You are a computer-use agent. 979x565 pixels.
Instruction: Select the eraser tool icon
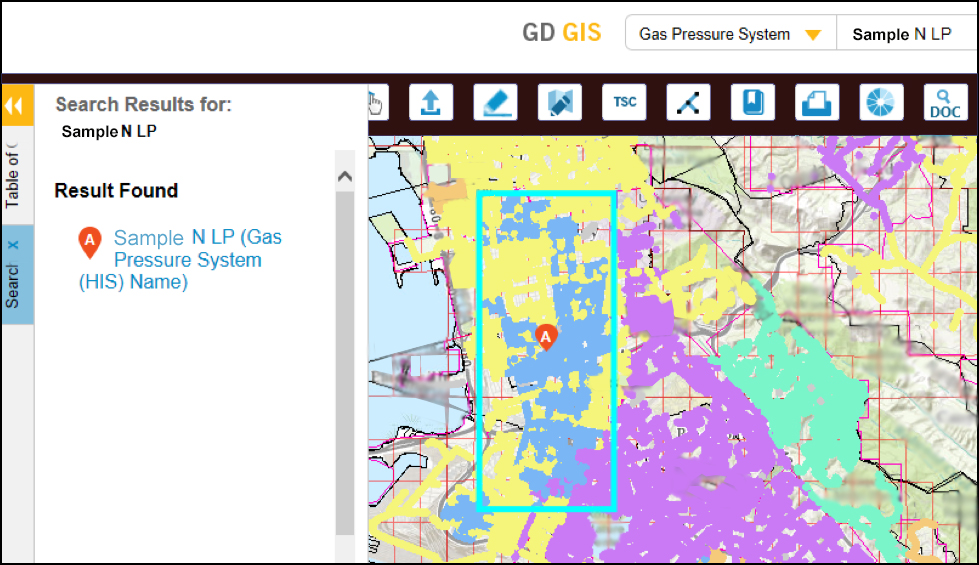pyautogui.click(x=495, y=102)
